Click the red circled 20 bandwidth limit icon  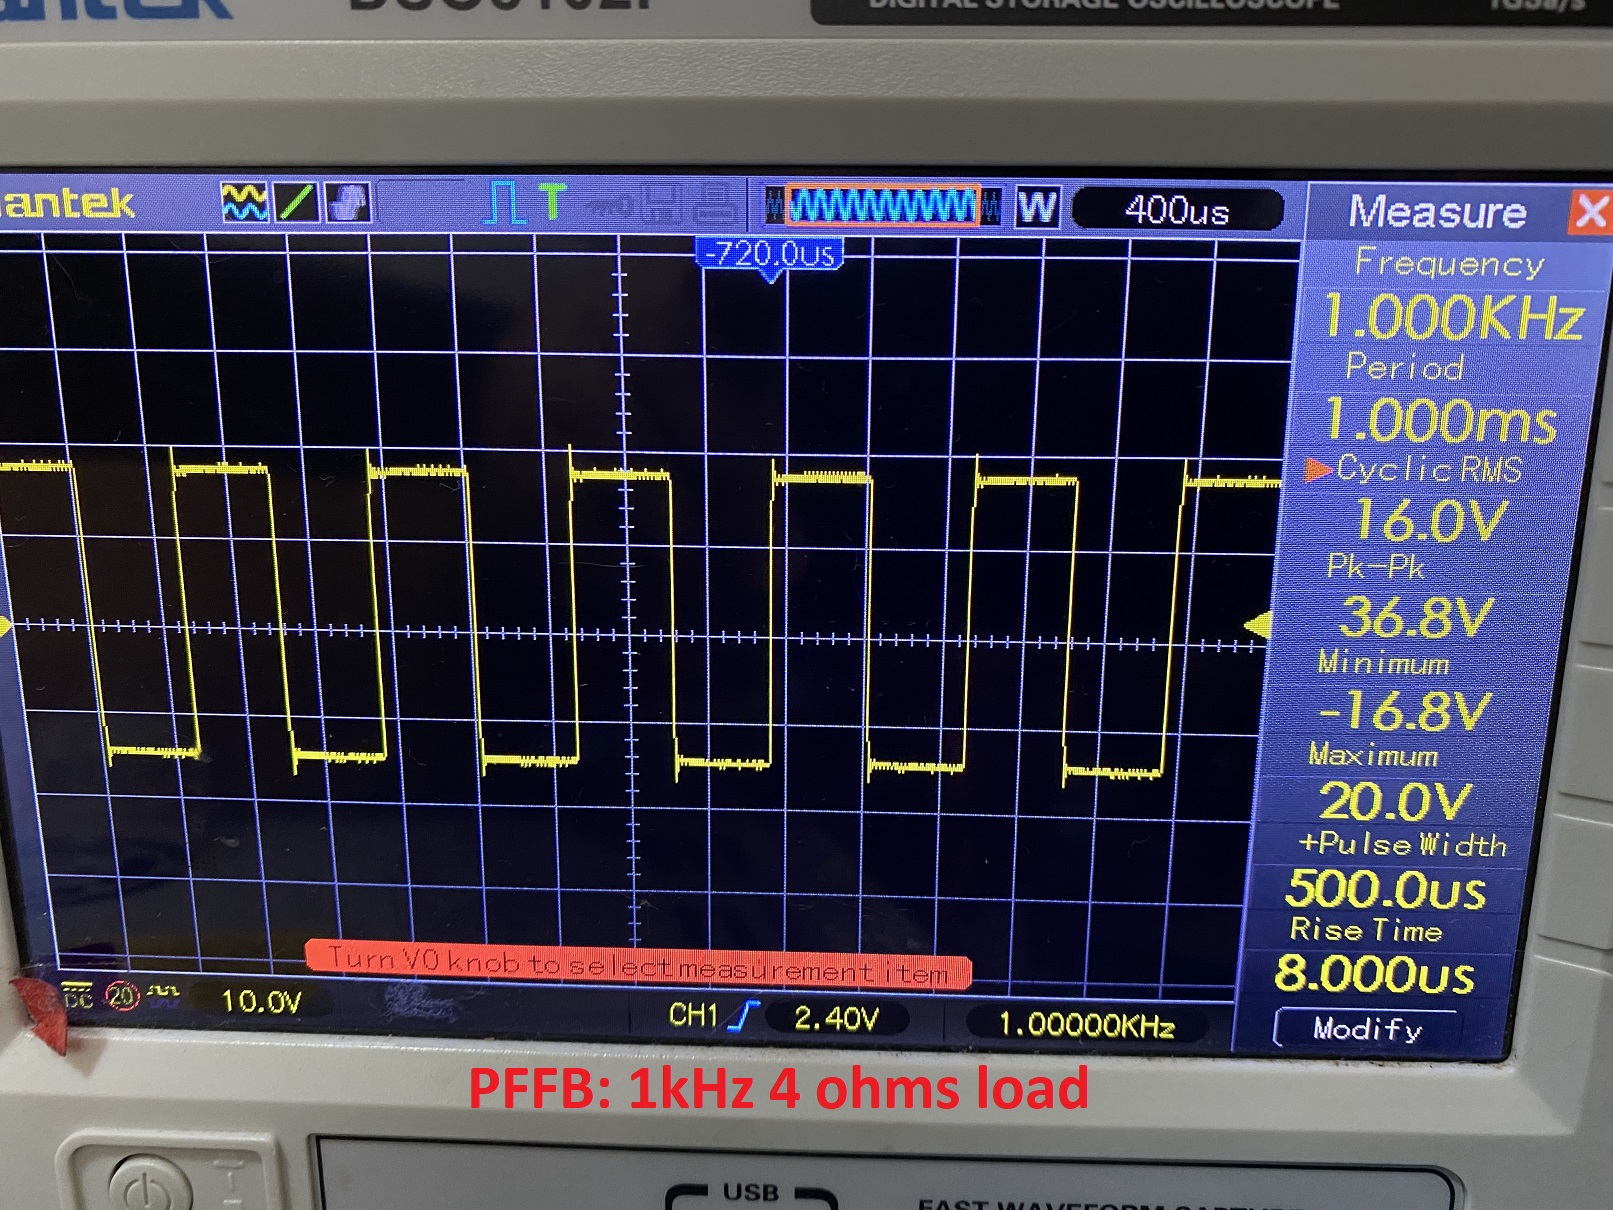pyautogui.click(x=122, y=996)
